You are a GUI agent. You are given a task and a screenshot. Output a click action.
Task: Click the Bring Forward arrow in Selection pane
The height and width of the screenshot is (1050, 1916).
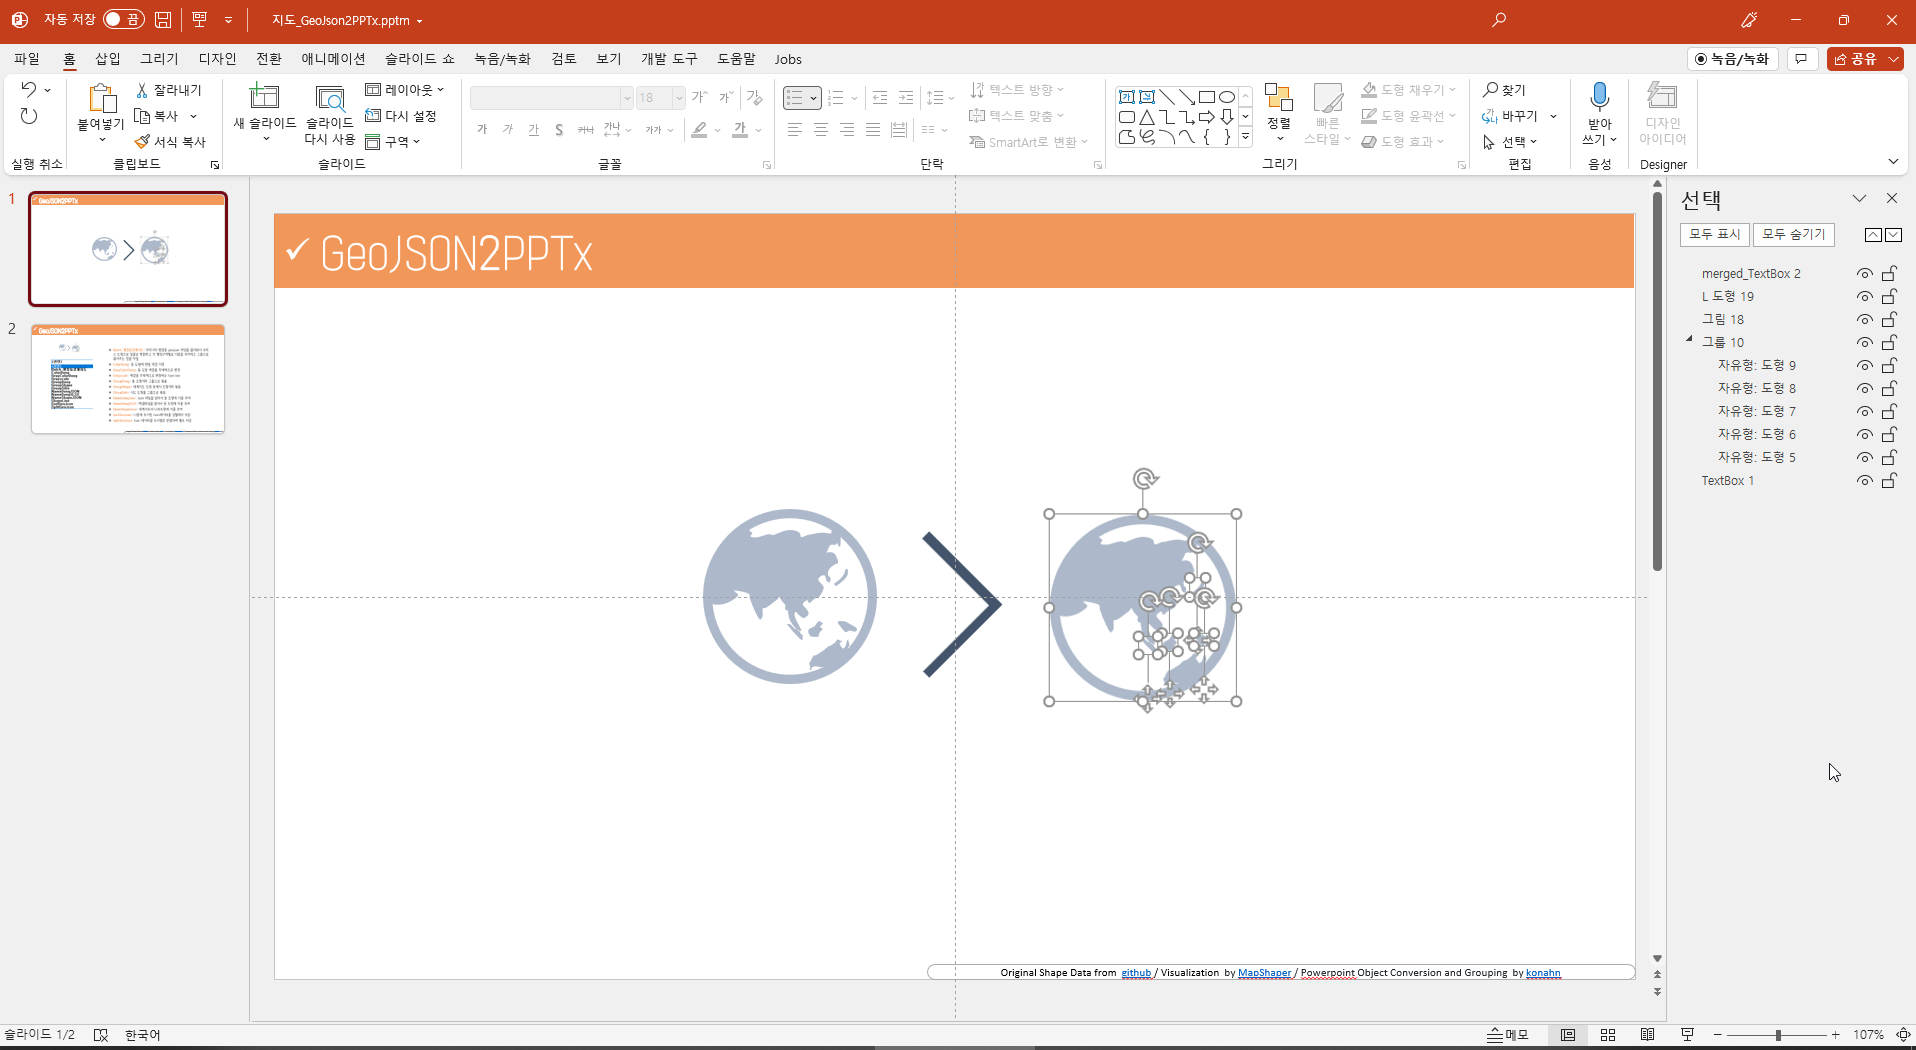point(1873,235)
